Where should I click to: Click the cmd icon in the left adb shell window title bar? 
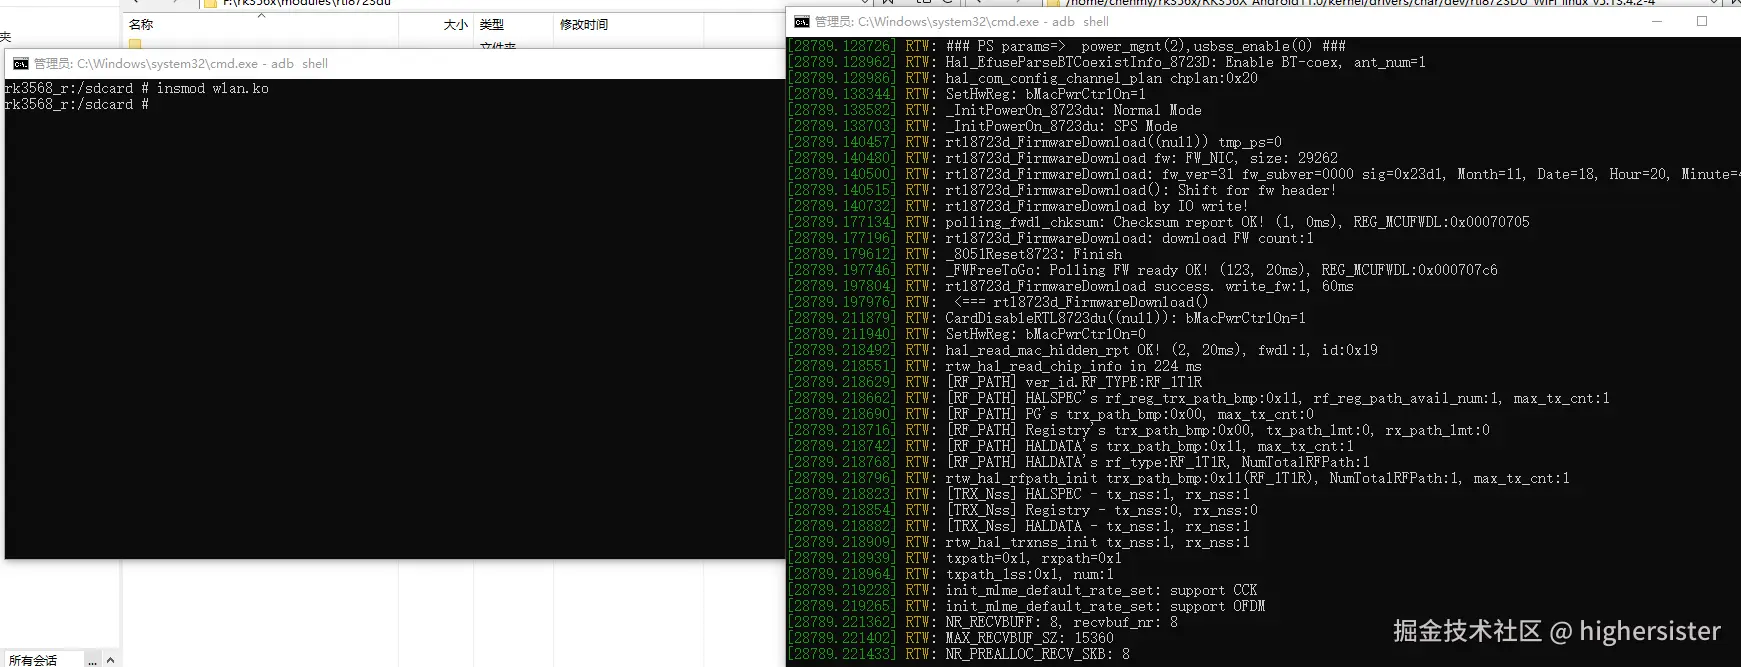pos(21,63)
